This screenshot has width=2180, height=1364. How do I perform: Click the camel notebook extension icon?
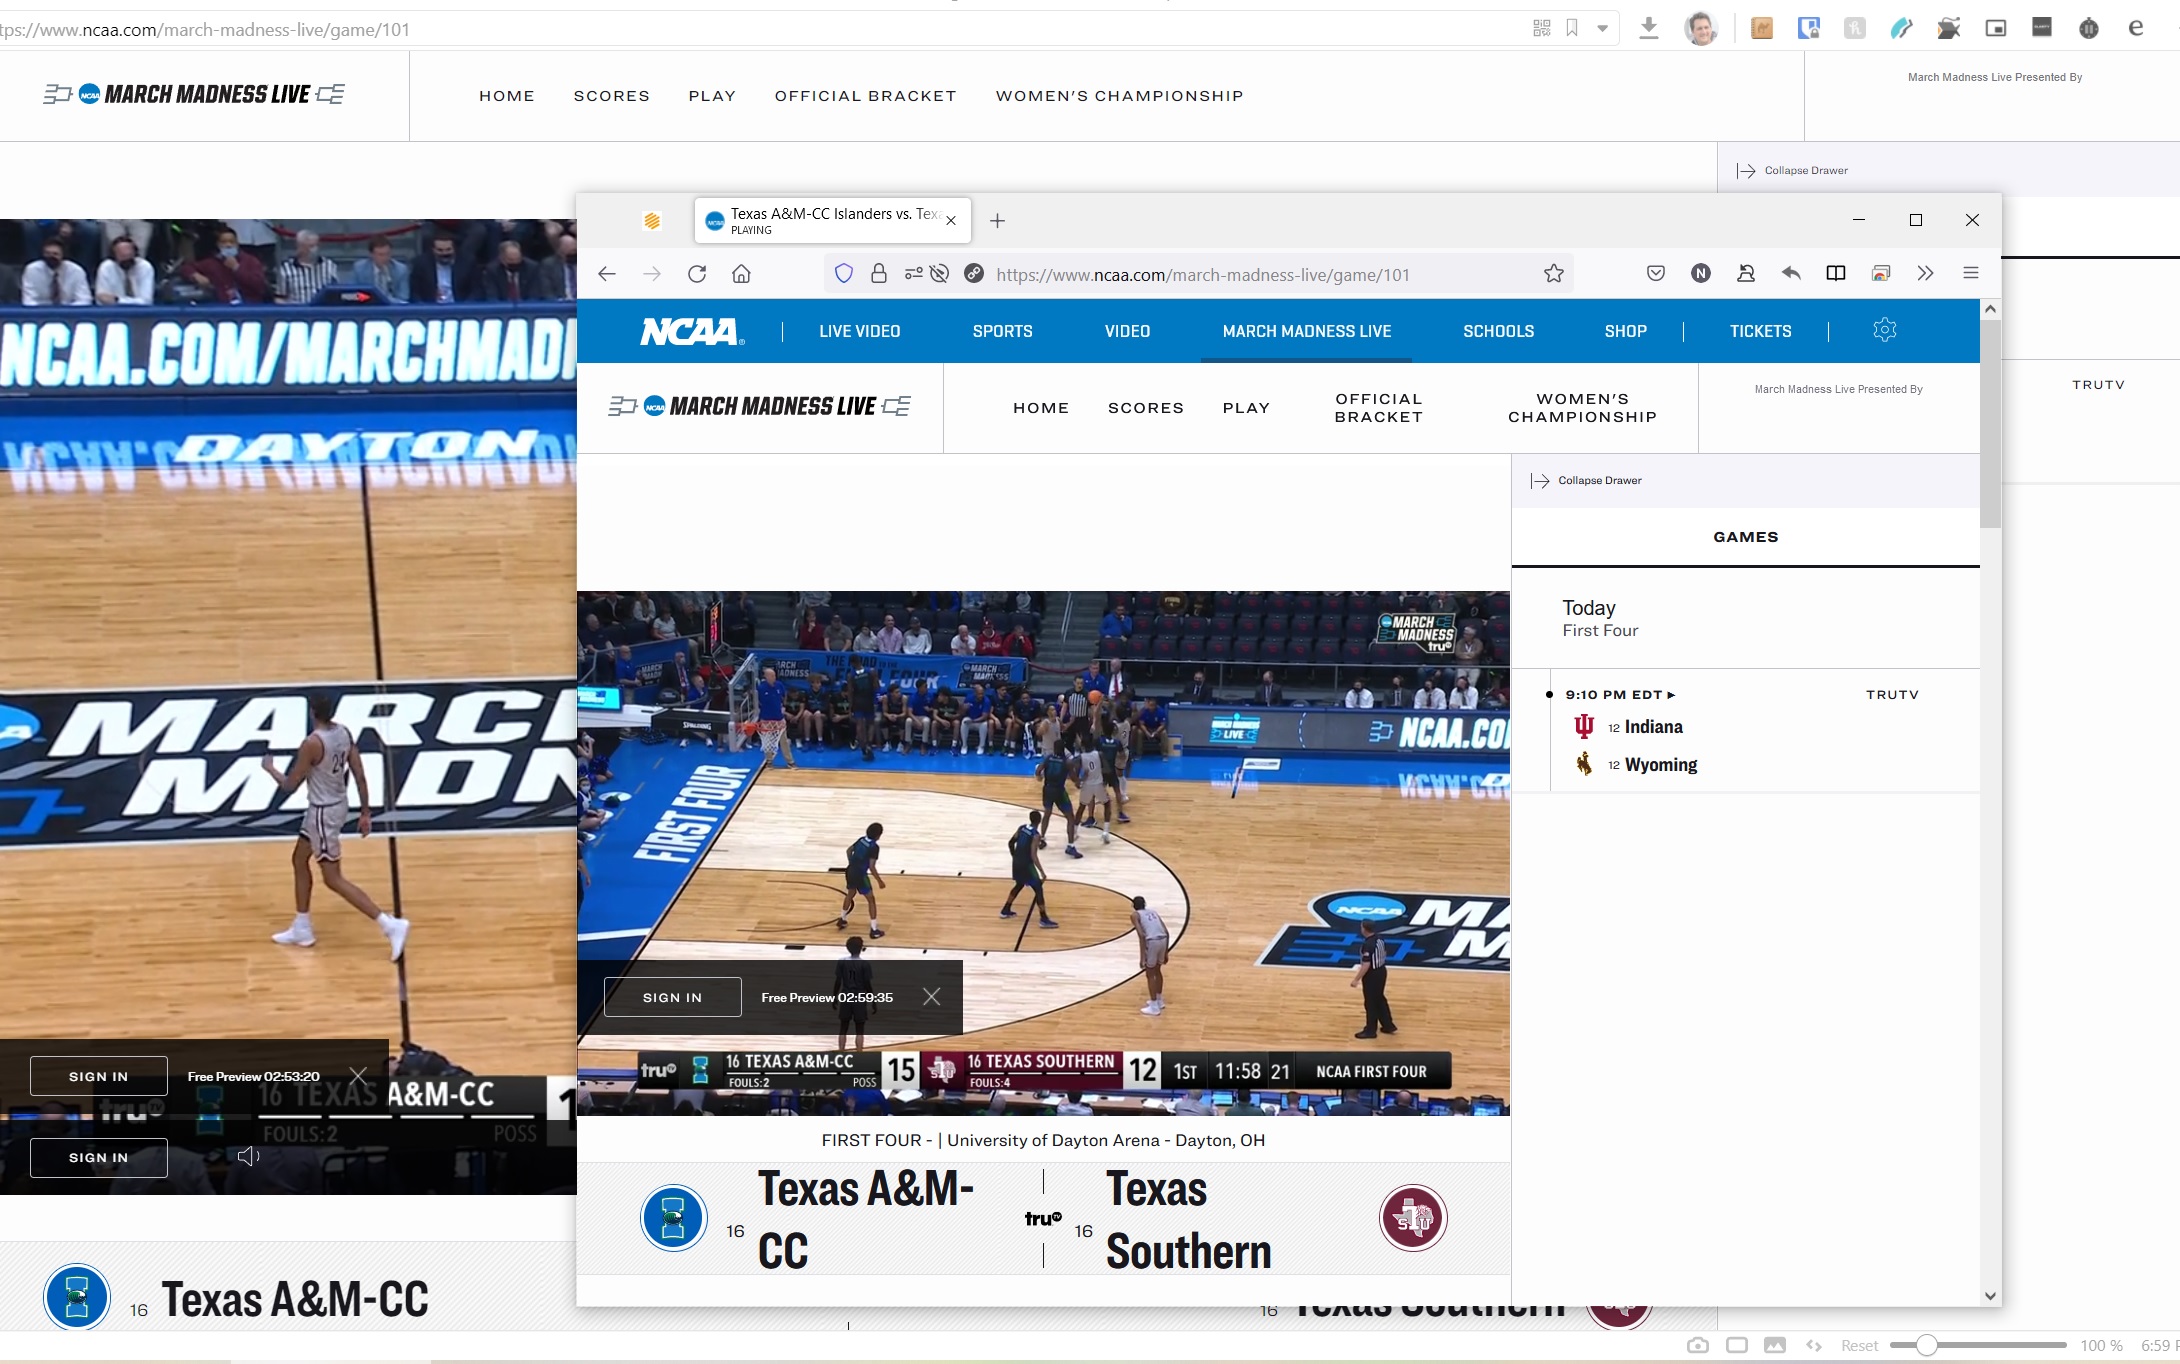[1762, 28]
